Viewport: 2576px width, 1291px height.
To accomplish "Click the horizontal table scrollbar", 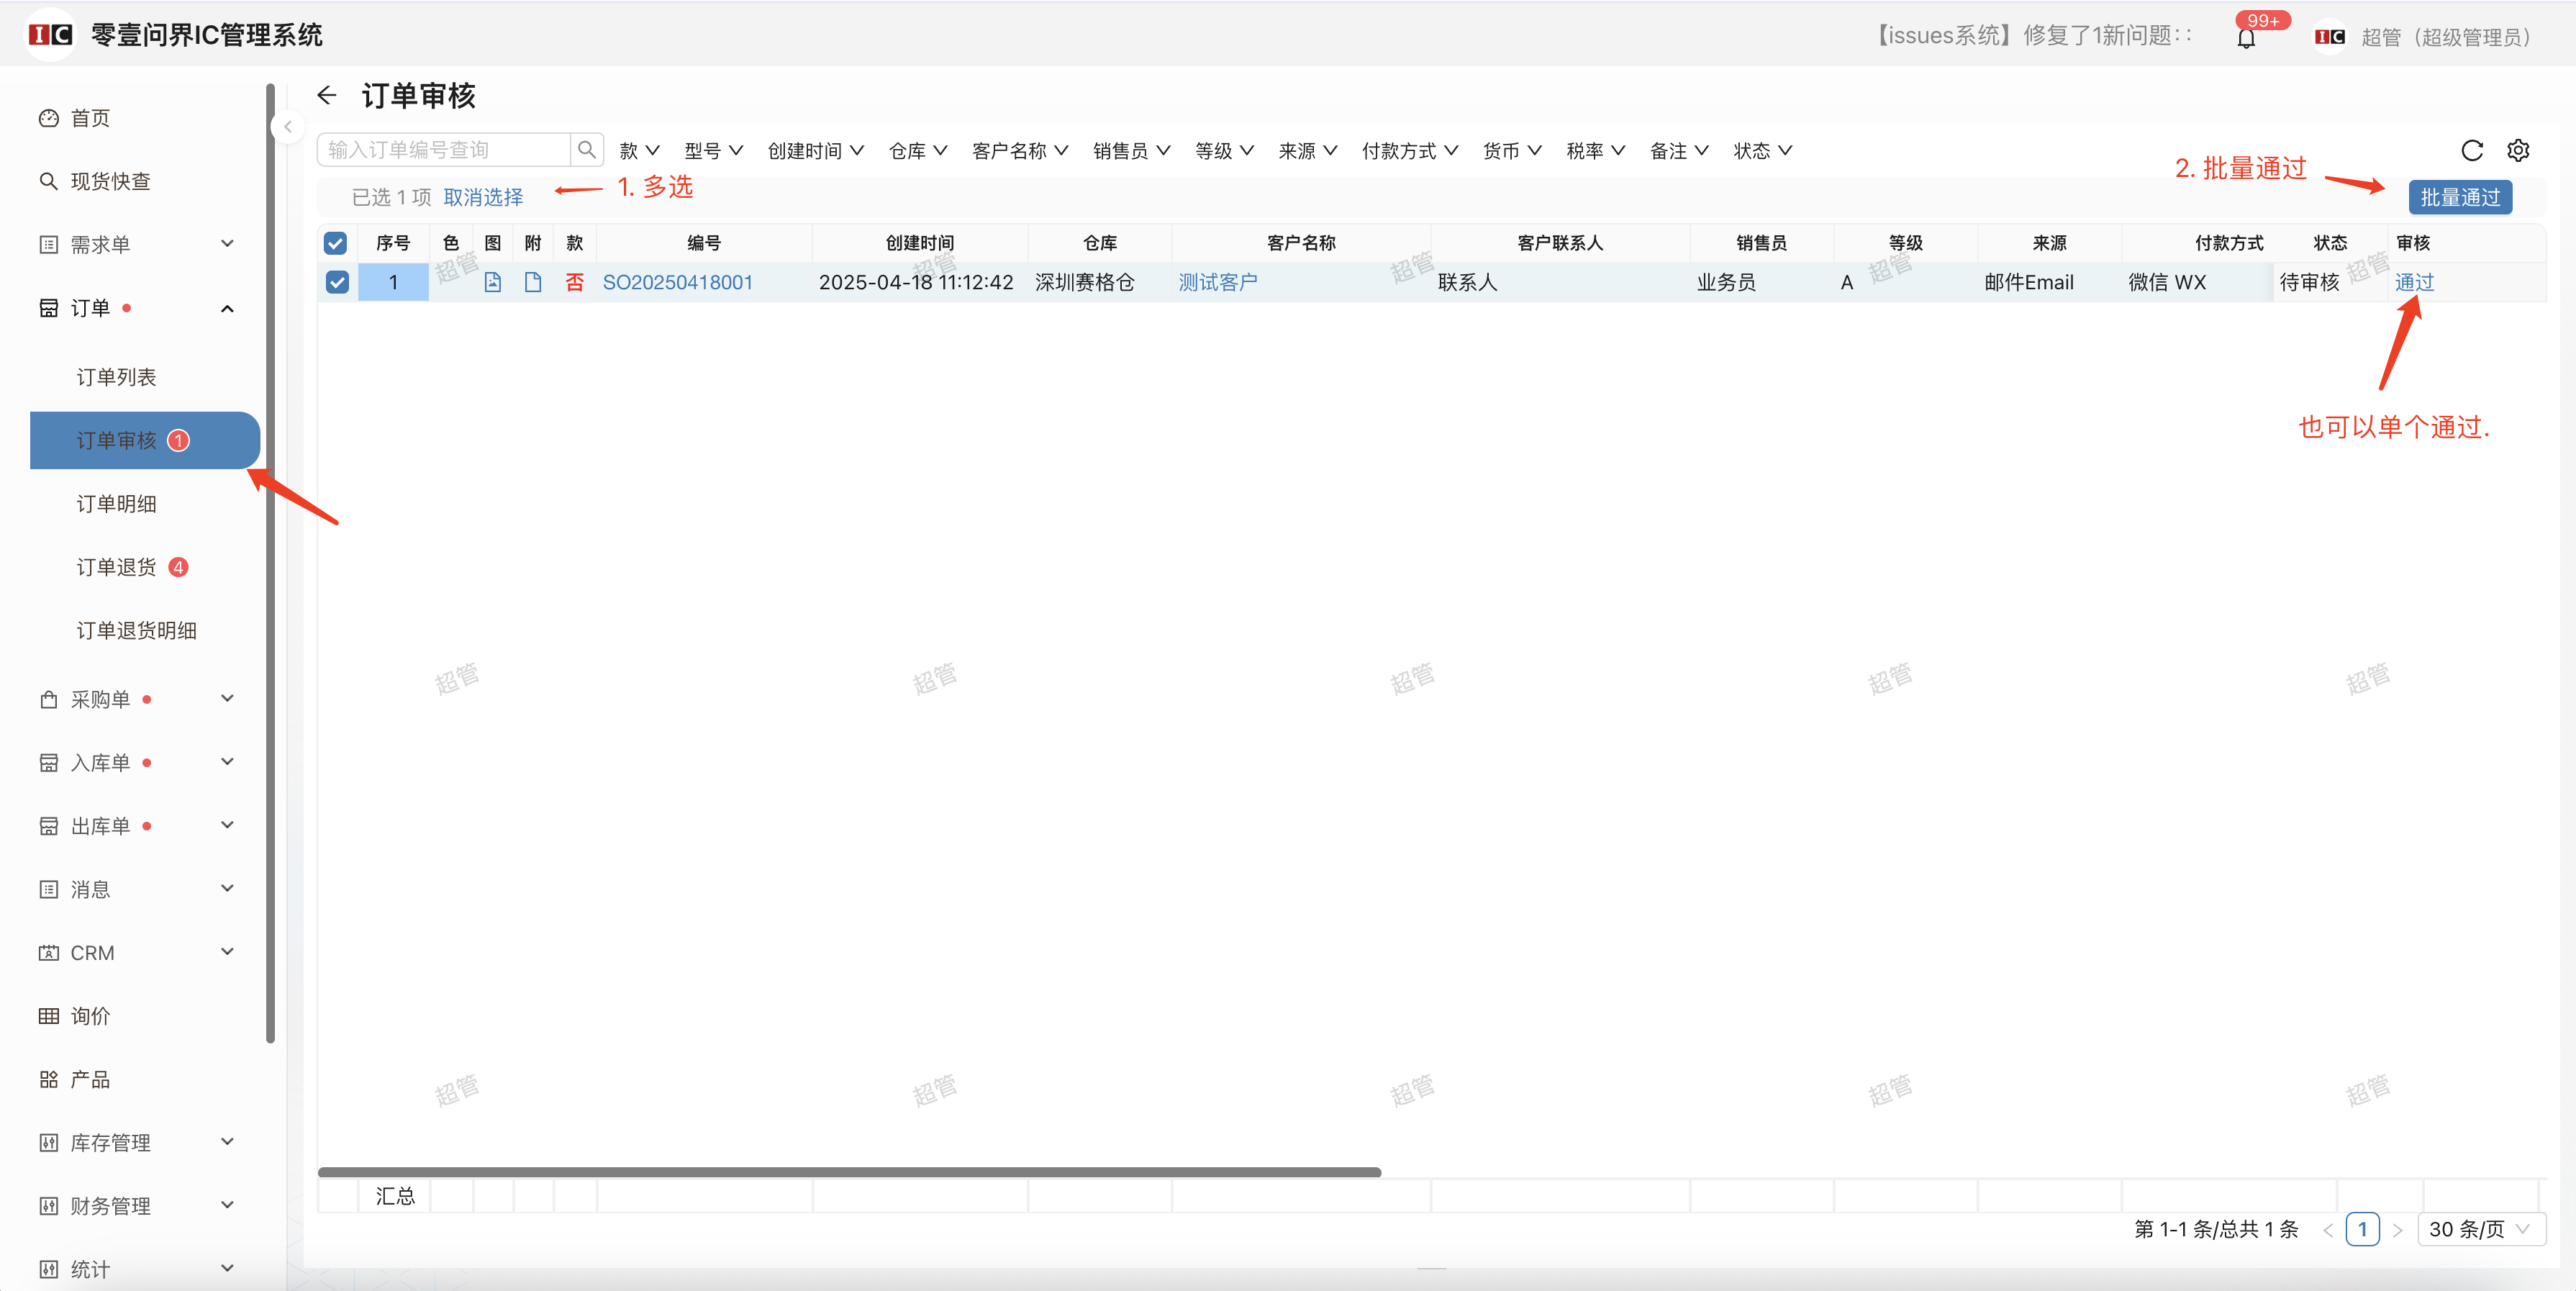I will pyautogui.click(x=848, y=1172).
